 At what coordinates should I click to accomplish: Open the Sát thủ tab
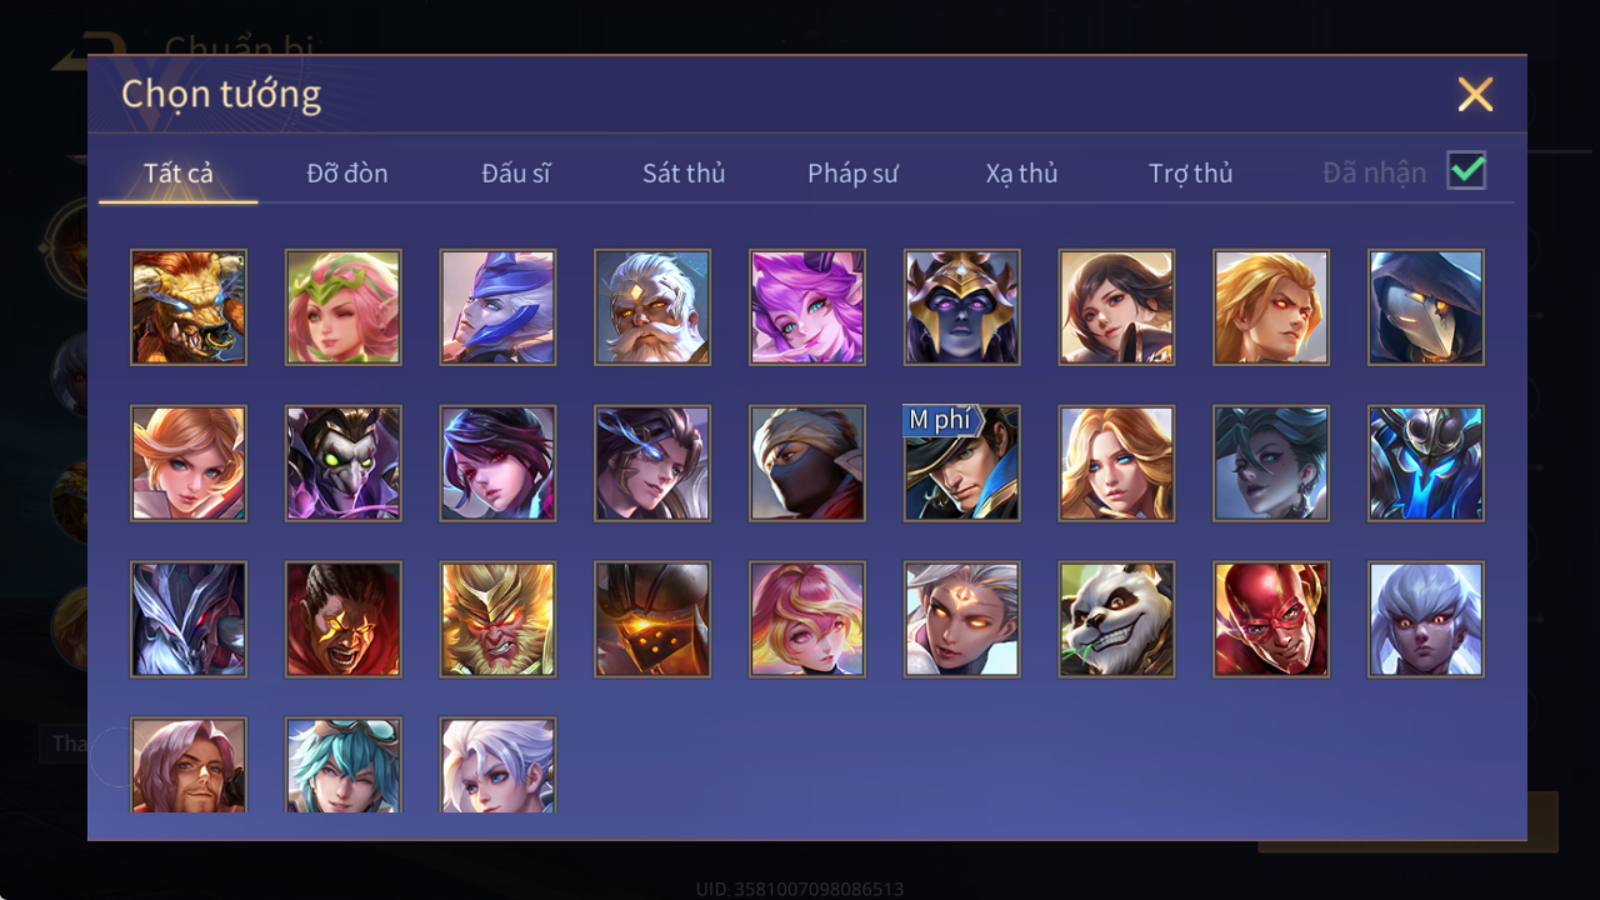coord(683,173)
